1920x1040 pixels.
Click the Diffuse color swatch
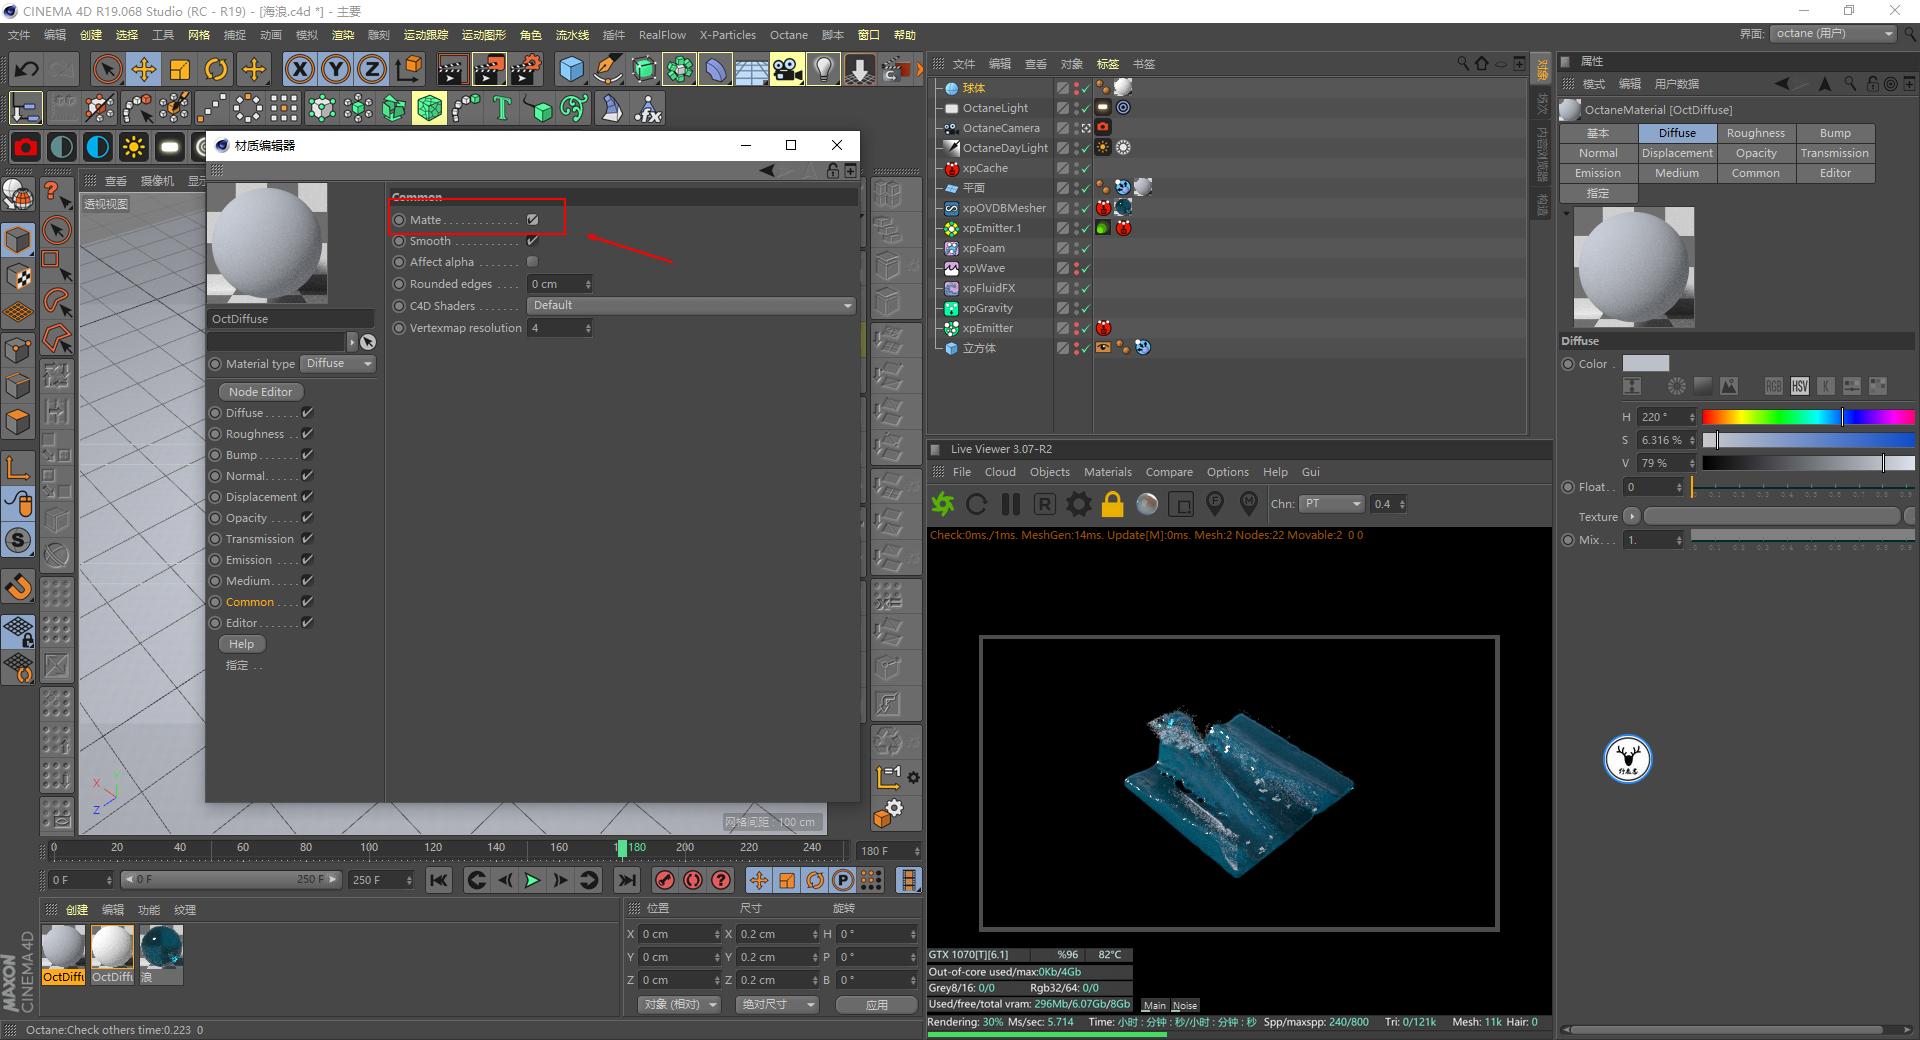[1645, 364]
